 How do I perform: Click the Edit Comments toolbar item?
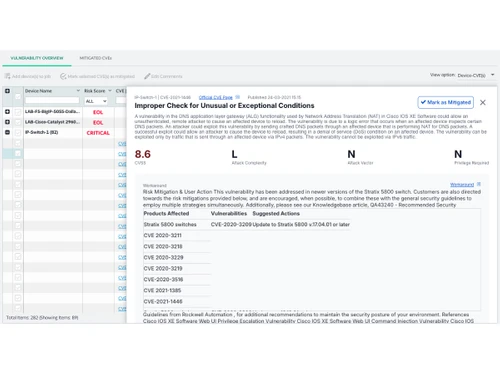[163, 76]
